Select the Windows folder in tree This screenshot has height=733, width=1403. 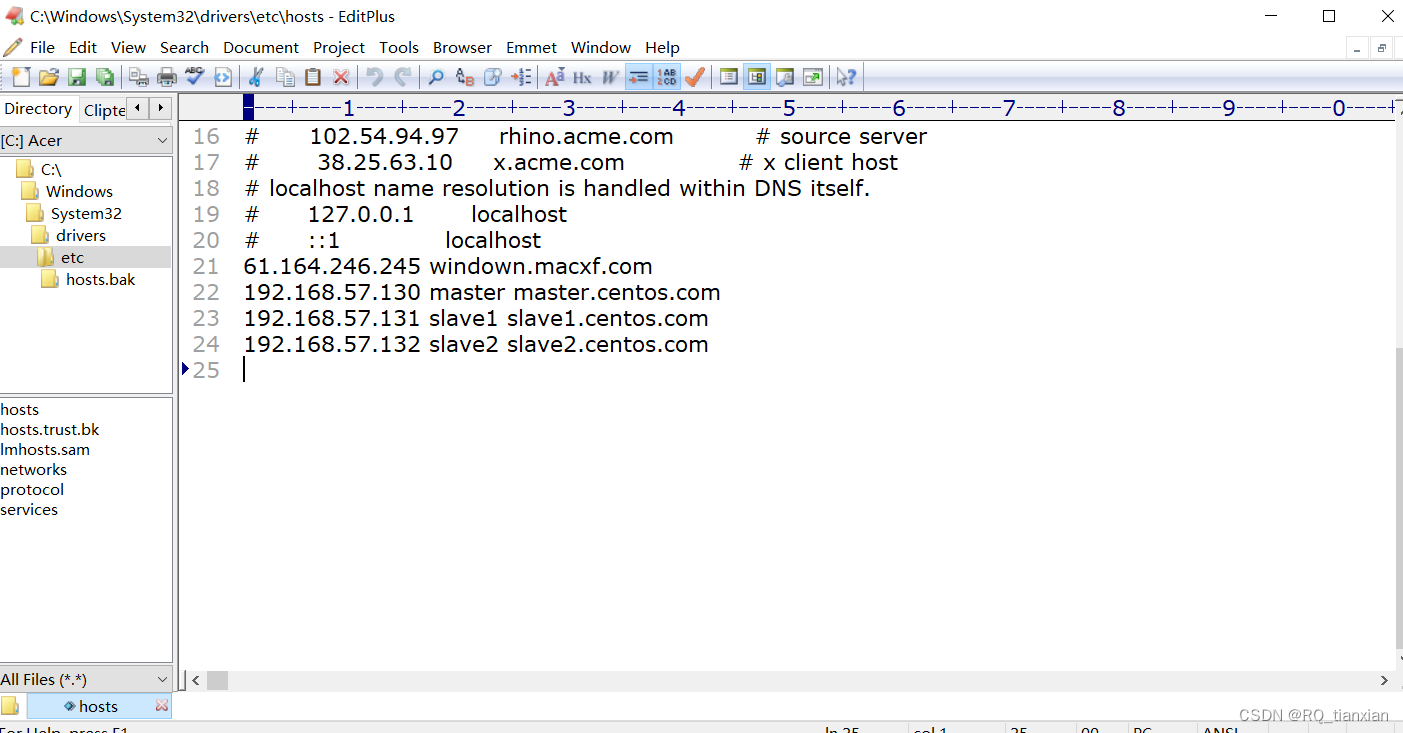(x=79, y=192)
